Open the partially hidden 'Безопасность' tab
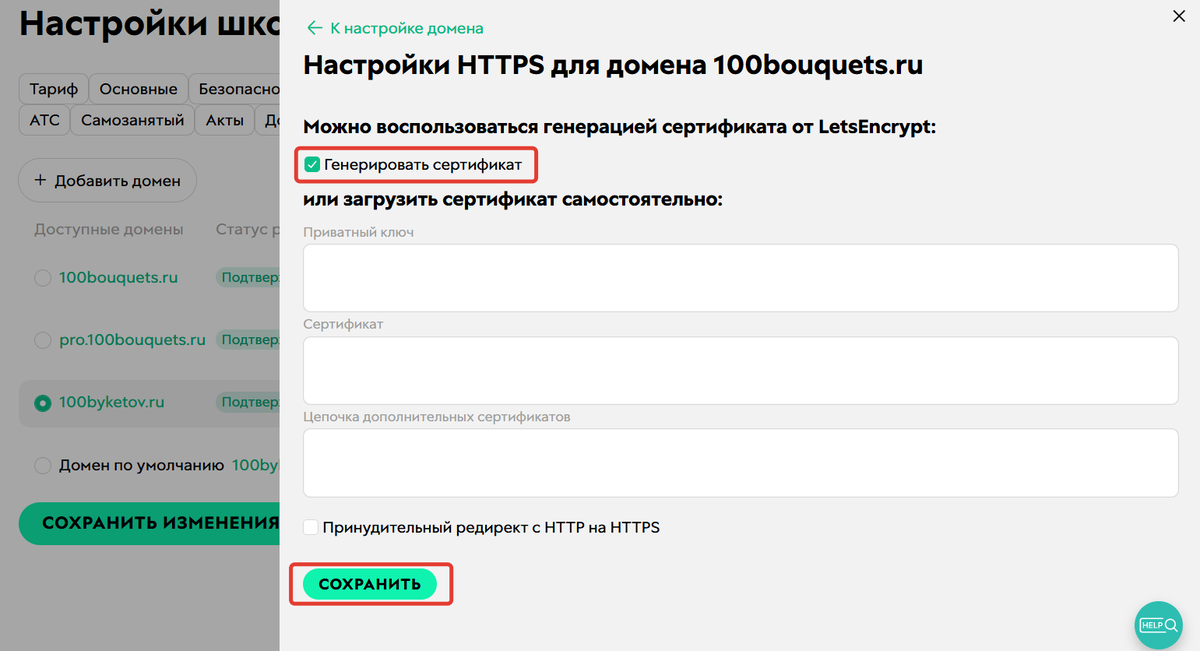The height and width of the screenshot is (651, 1200). tap(234, 89)
